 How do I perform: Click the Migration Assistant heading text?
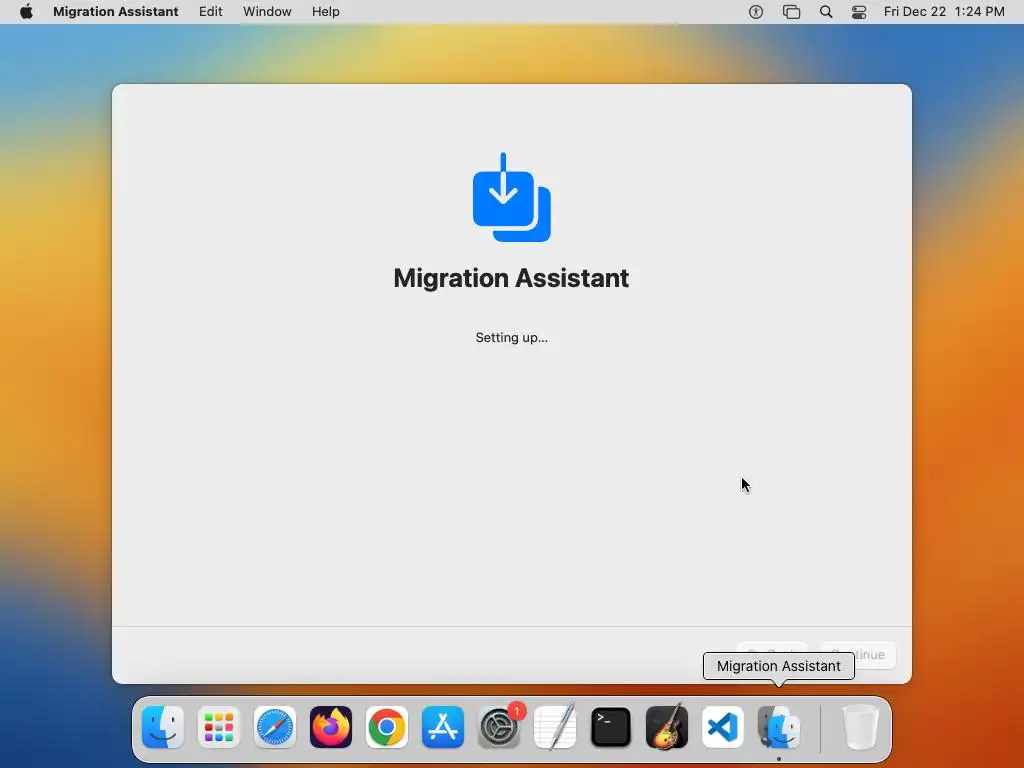pyautogui.click(x=511, y=278)
